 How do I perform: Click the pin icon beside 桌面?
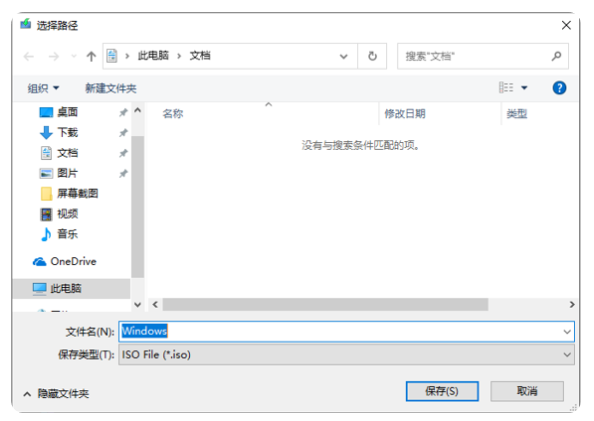[x=123, y=113]
